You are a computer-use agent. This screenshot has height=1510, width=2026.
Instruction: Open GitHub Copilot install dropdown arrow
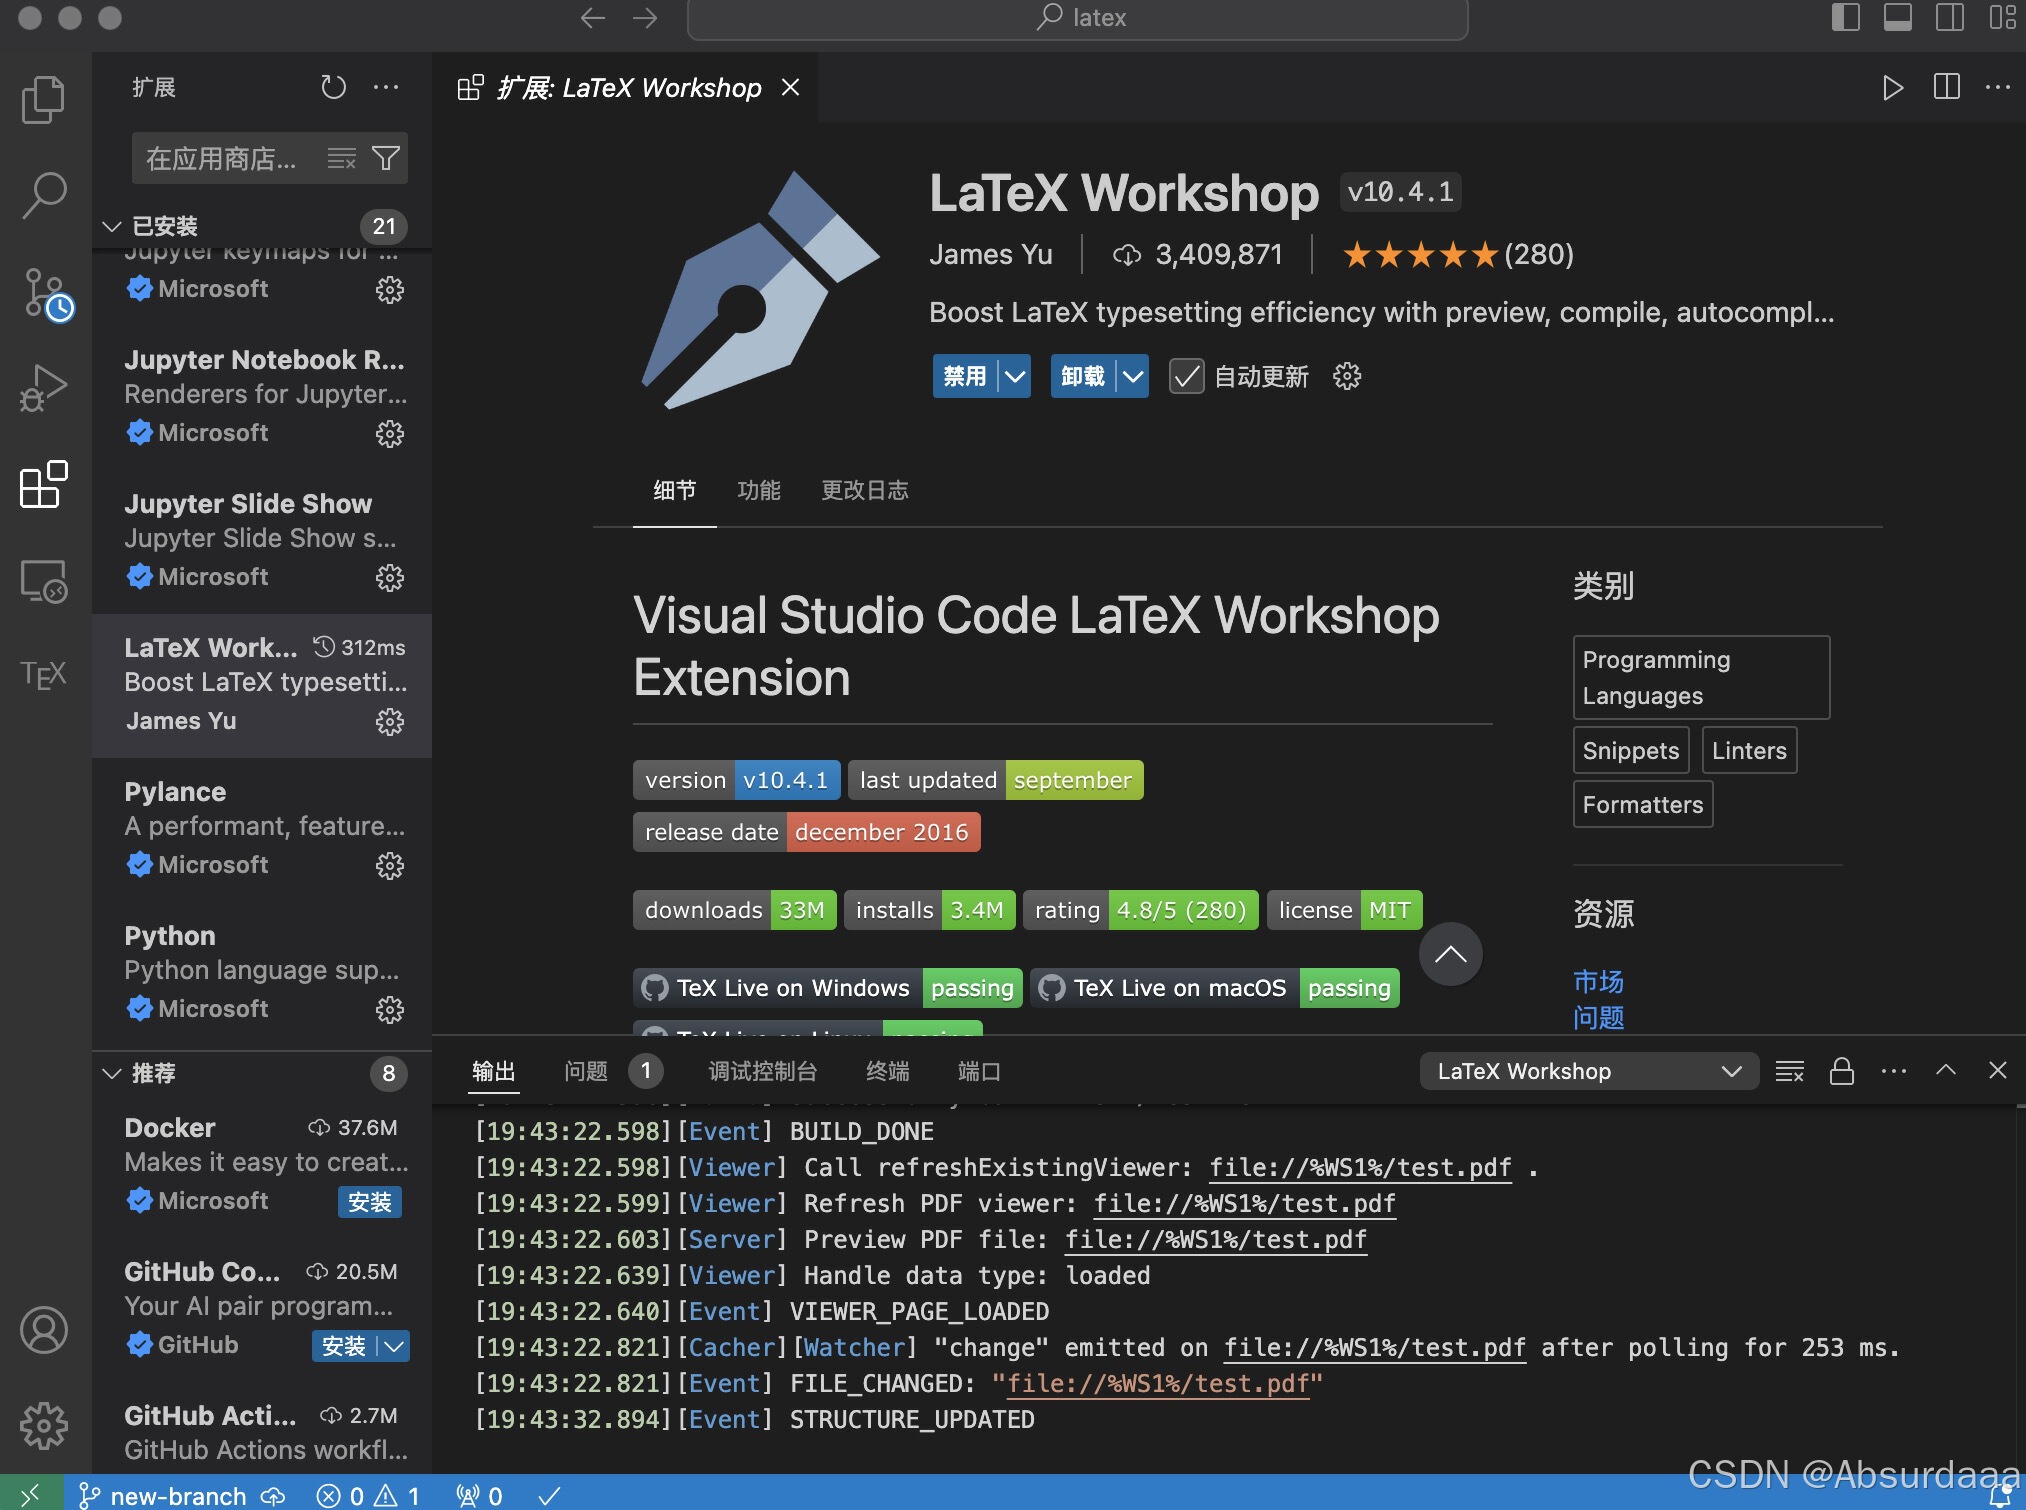(395, 1347)
